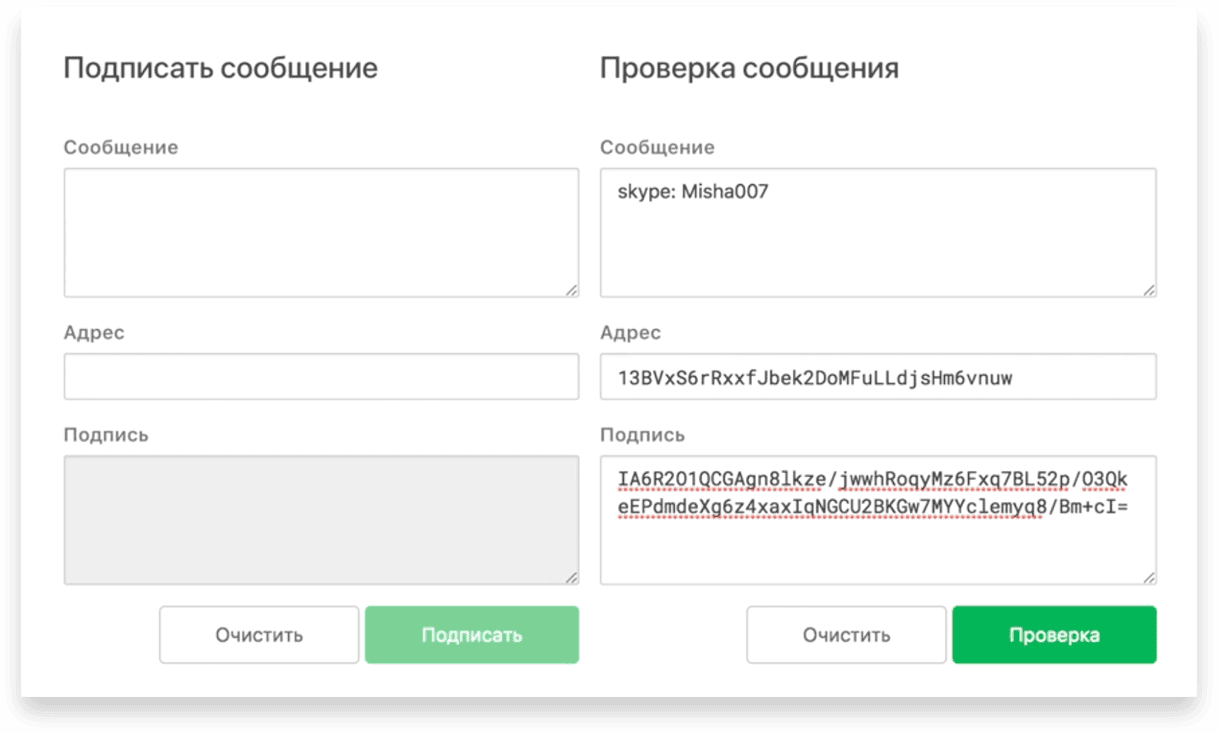Click Сообщение label in the signing form

click(121, 147)
